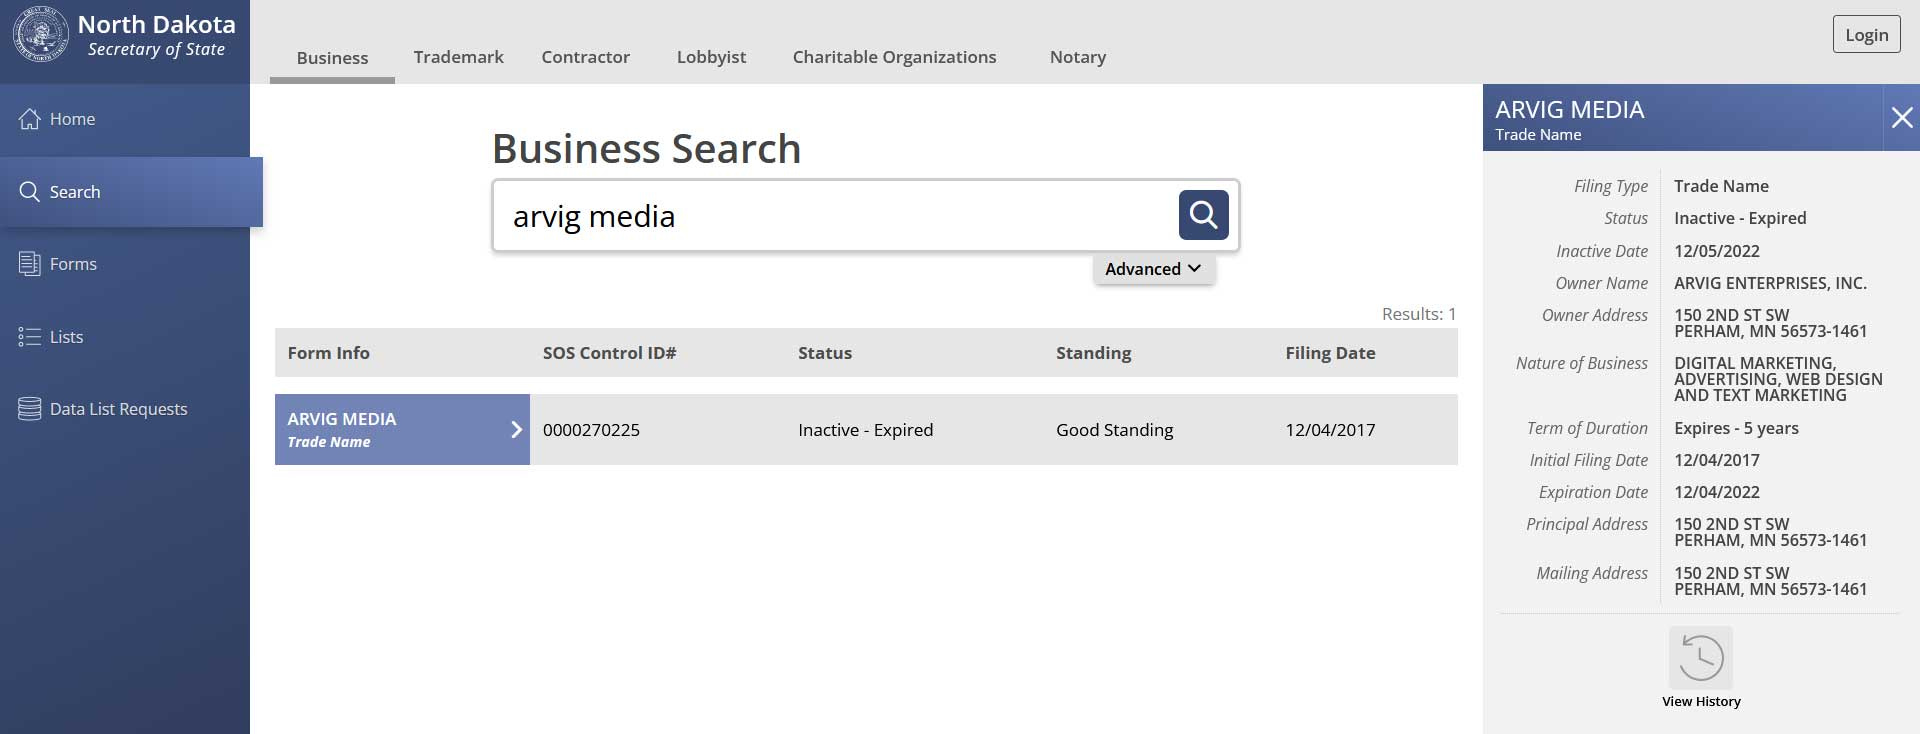
Task: Click the Login button
Action: pyautogui.click(x=1866, y=35)
